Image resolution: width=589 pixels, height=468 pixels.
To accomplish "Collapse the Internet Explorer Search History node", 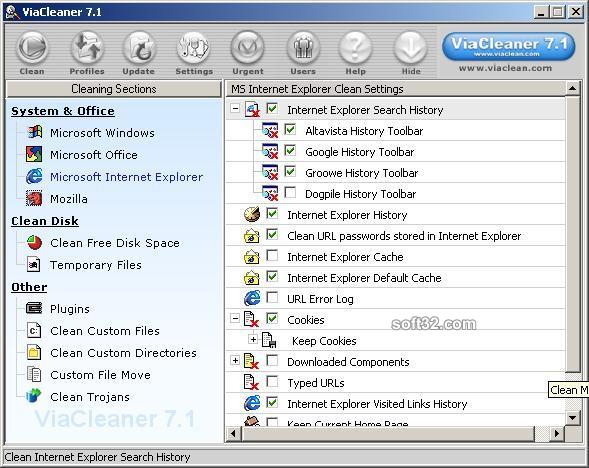I will 235,109.
